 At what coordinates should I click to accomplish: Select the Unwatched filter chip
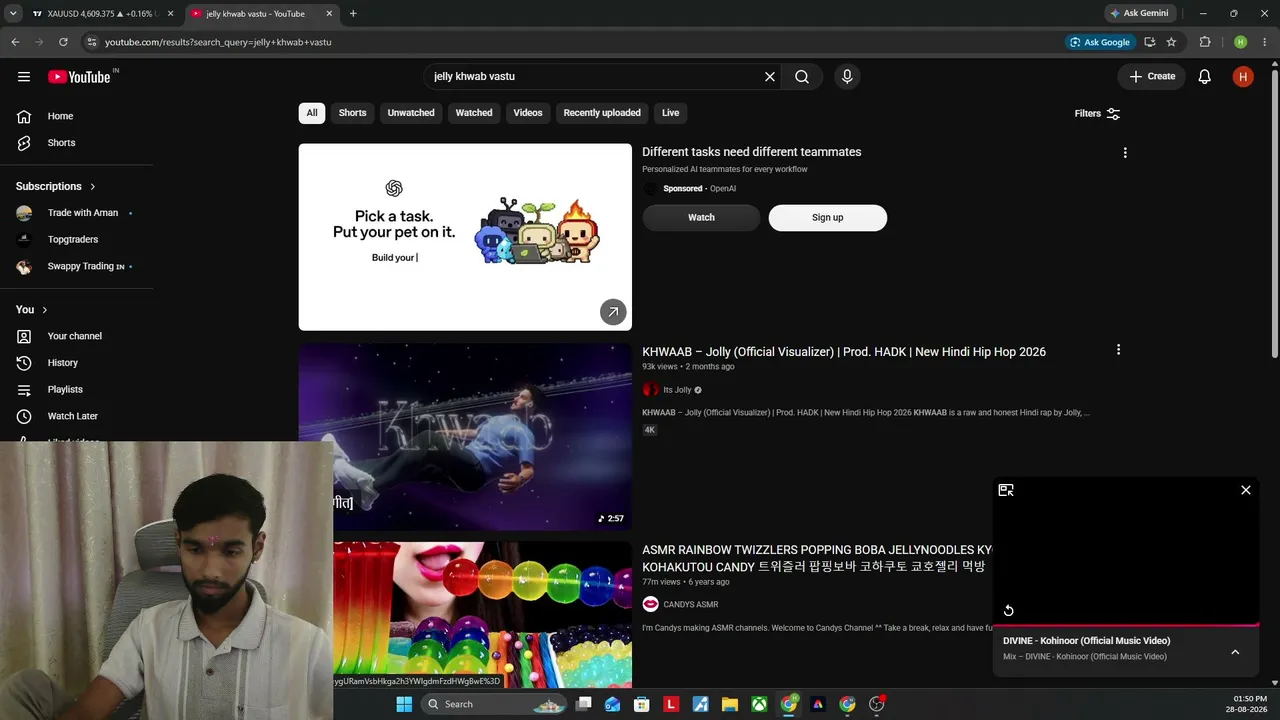pyautogui.click(x=411, y=113)
